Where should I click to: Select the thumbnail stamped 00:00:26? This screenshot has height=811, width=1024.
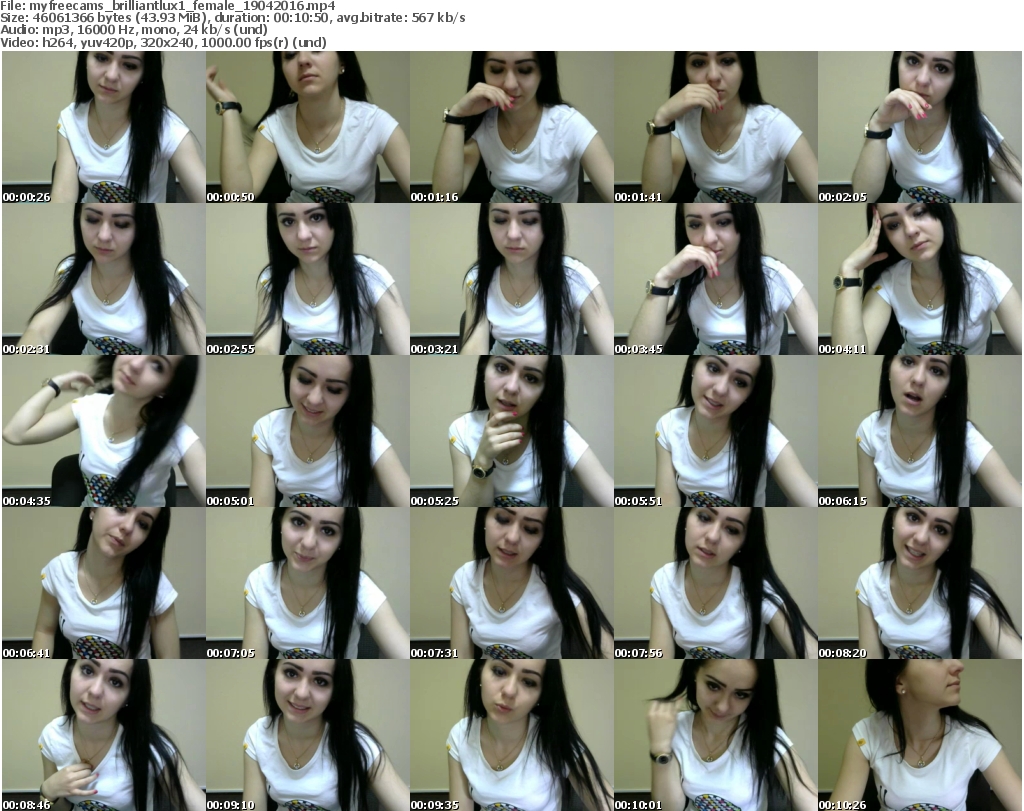pos(104,127)
